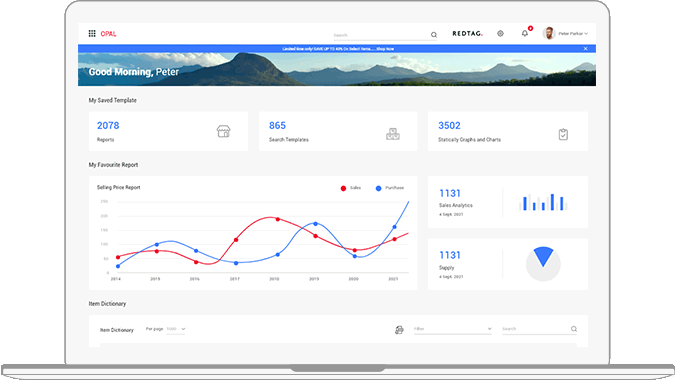675x380 pixels.
Task: Open the settings gear icon
Action: [x=500, y=34]
